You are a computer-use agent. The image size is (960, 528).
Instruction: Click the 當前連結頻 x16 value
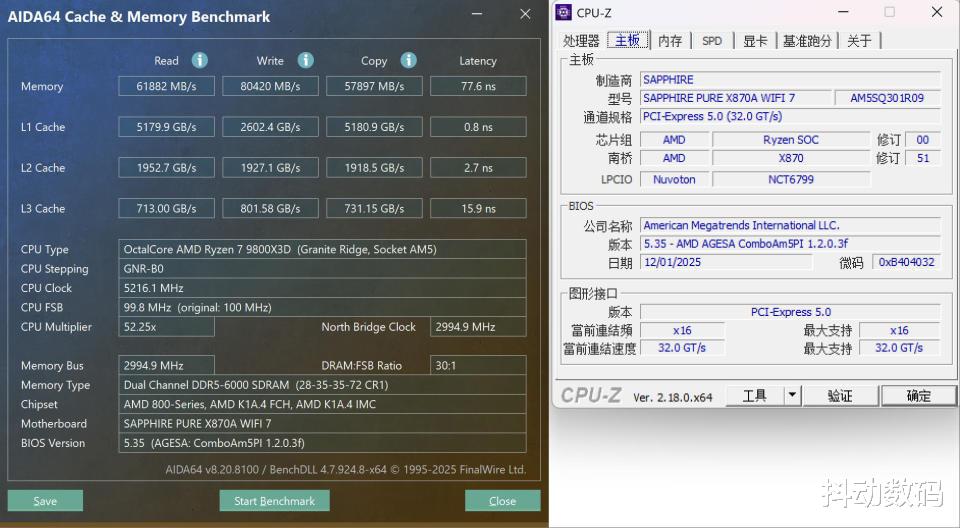click(682, 330)
